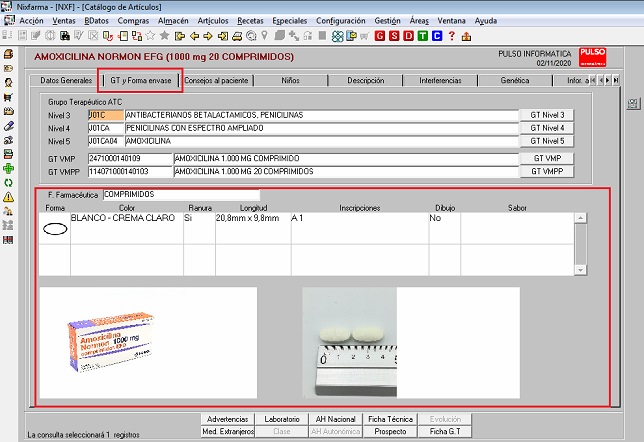This screenshot has height=442, width=644.
Task: Click the yellow warning triangle sidebar icon
Action: (x=8, y=197)
